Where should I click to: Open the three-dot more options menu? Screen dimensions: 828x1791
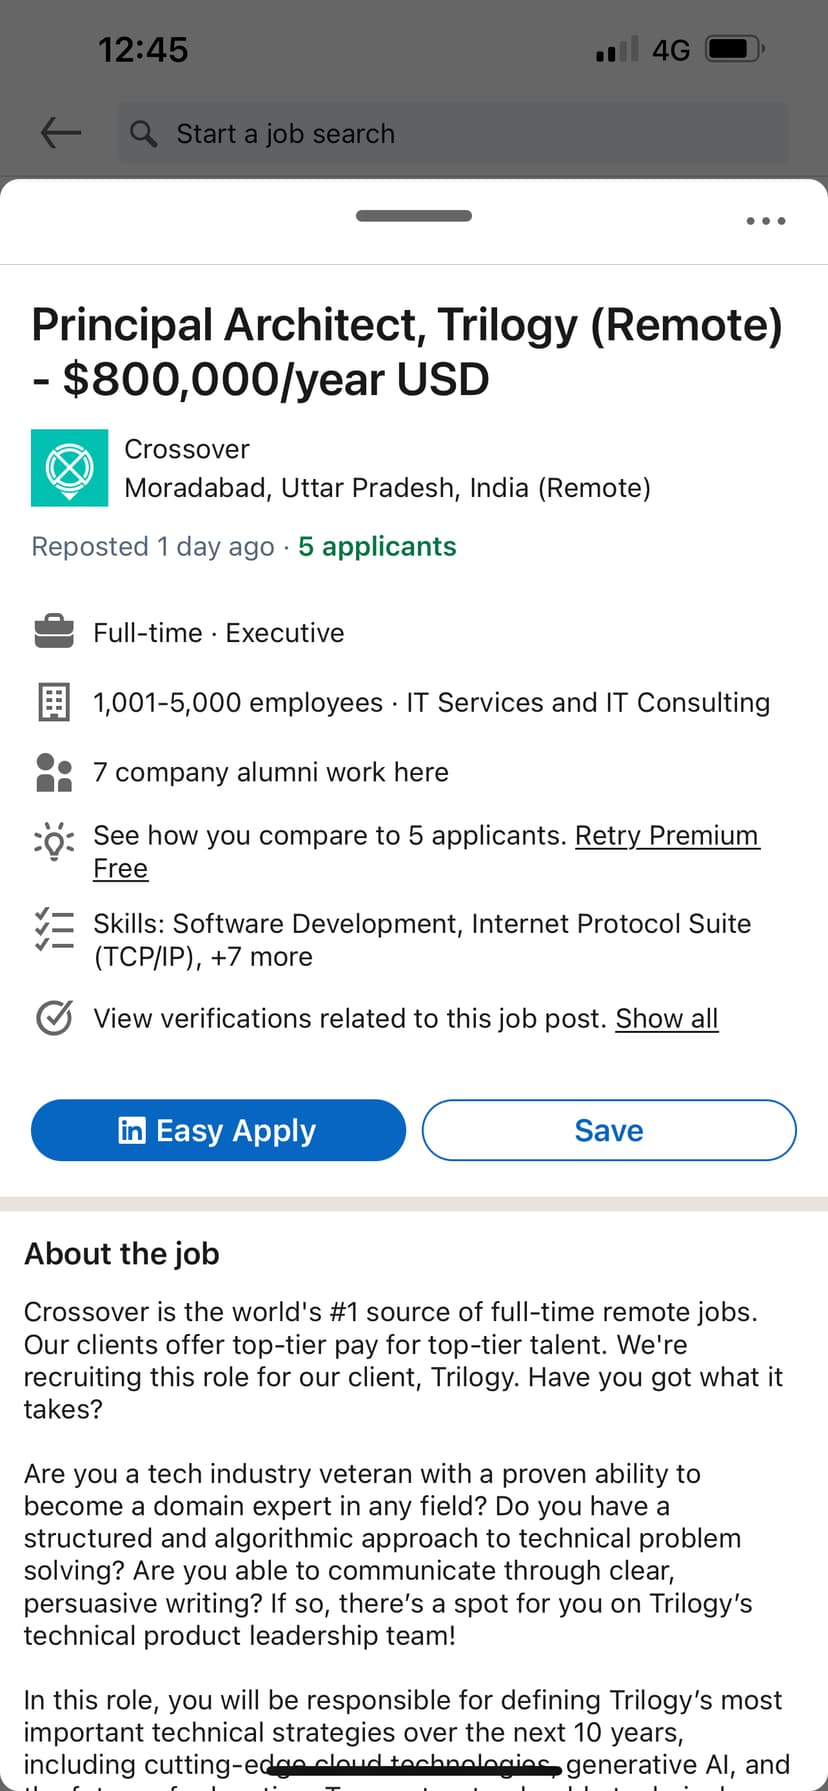[x=765, y=221]
